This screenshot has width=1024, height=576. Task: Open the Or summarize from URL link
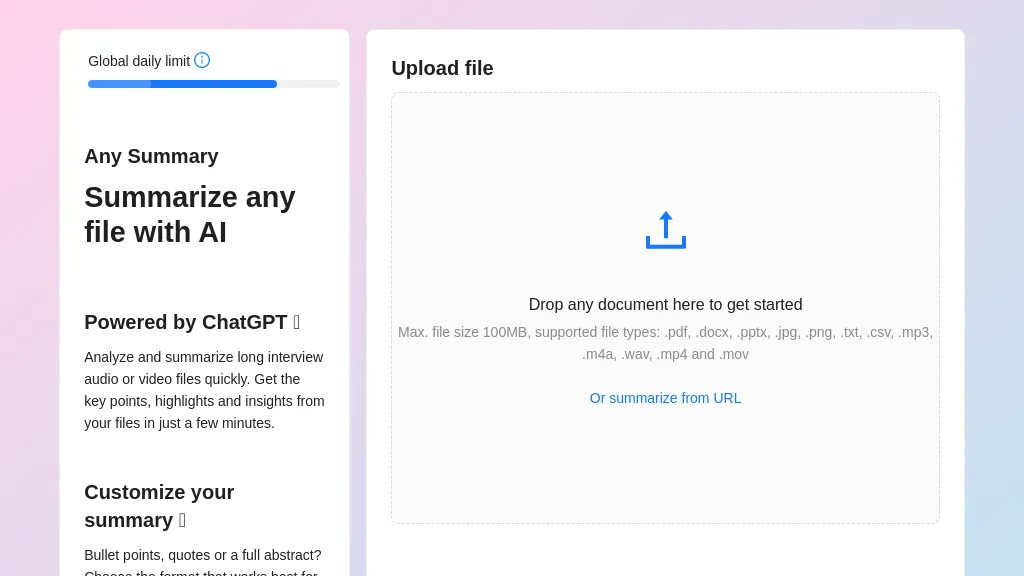(x=665, y=398)
